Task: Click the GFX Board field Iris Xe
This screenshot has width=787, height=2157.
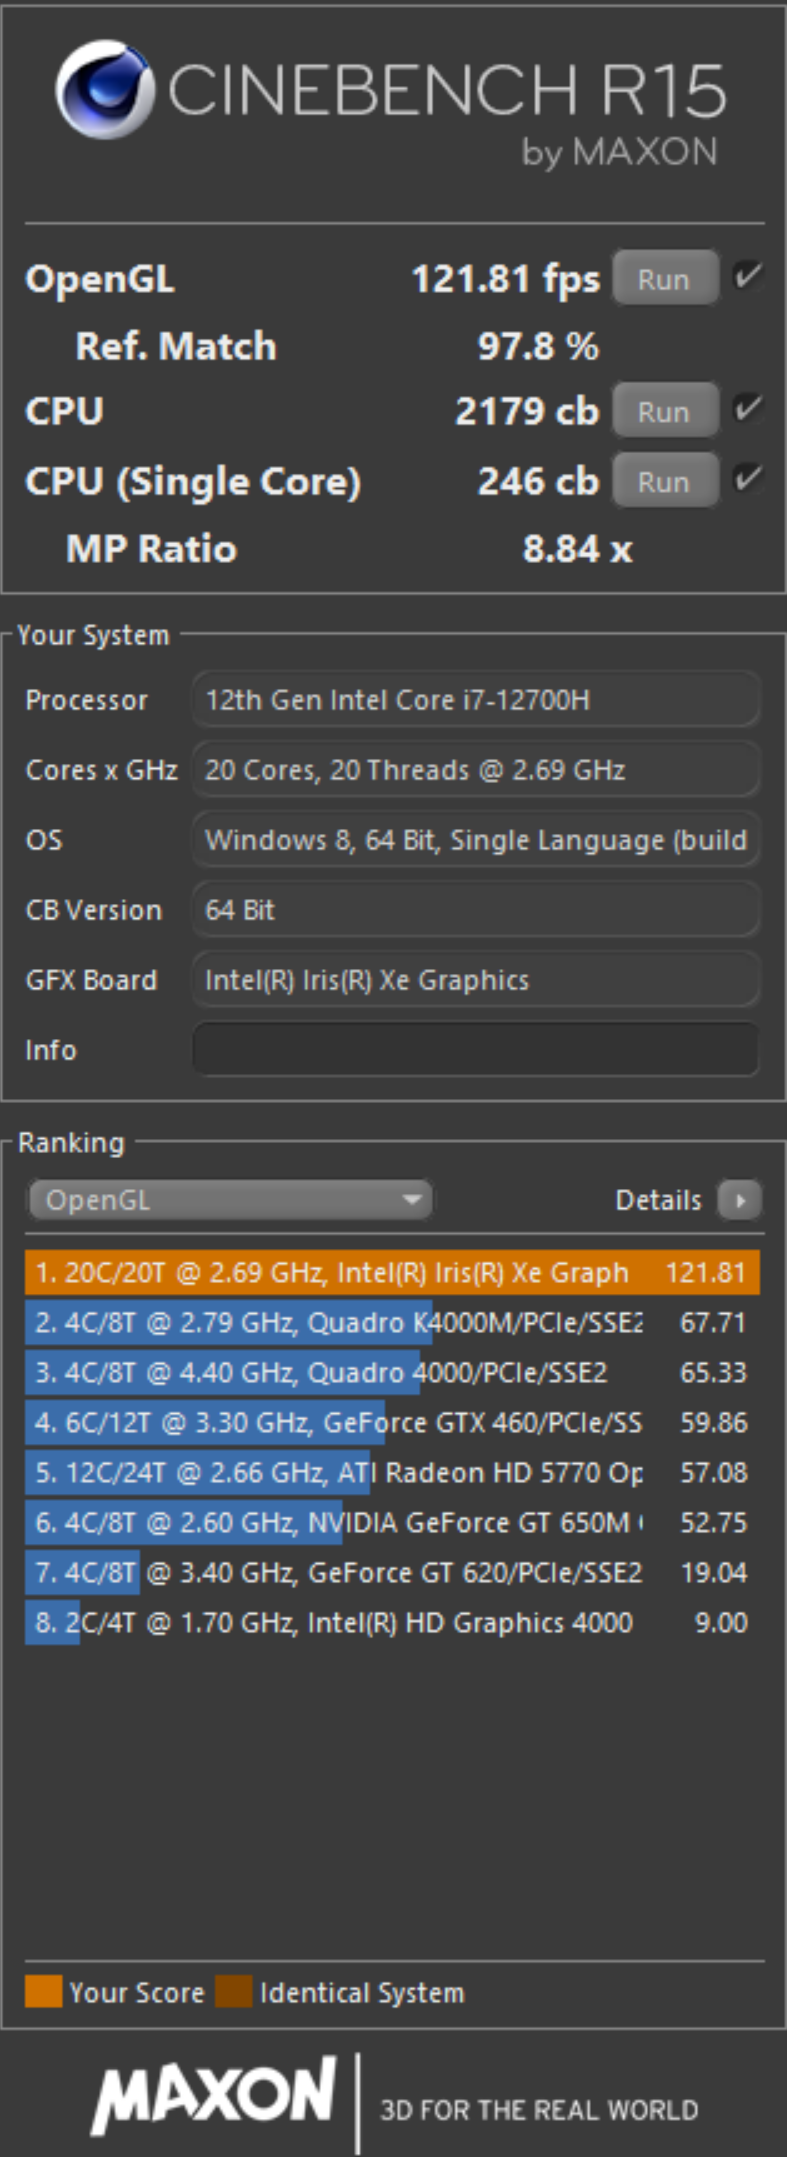Action: [x=476, y=980]
